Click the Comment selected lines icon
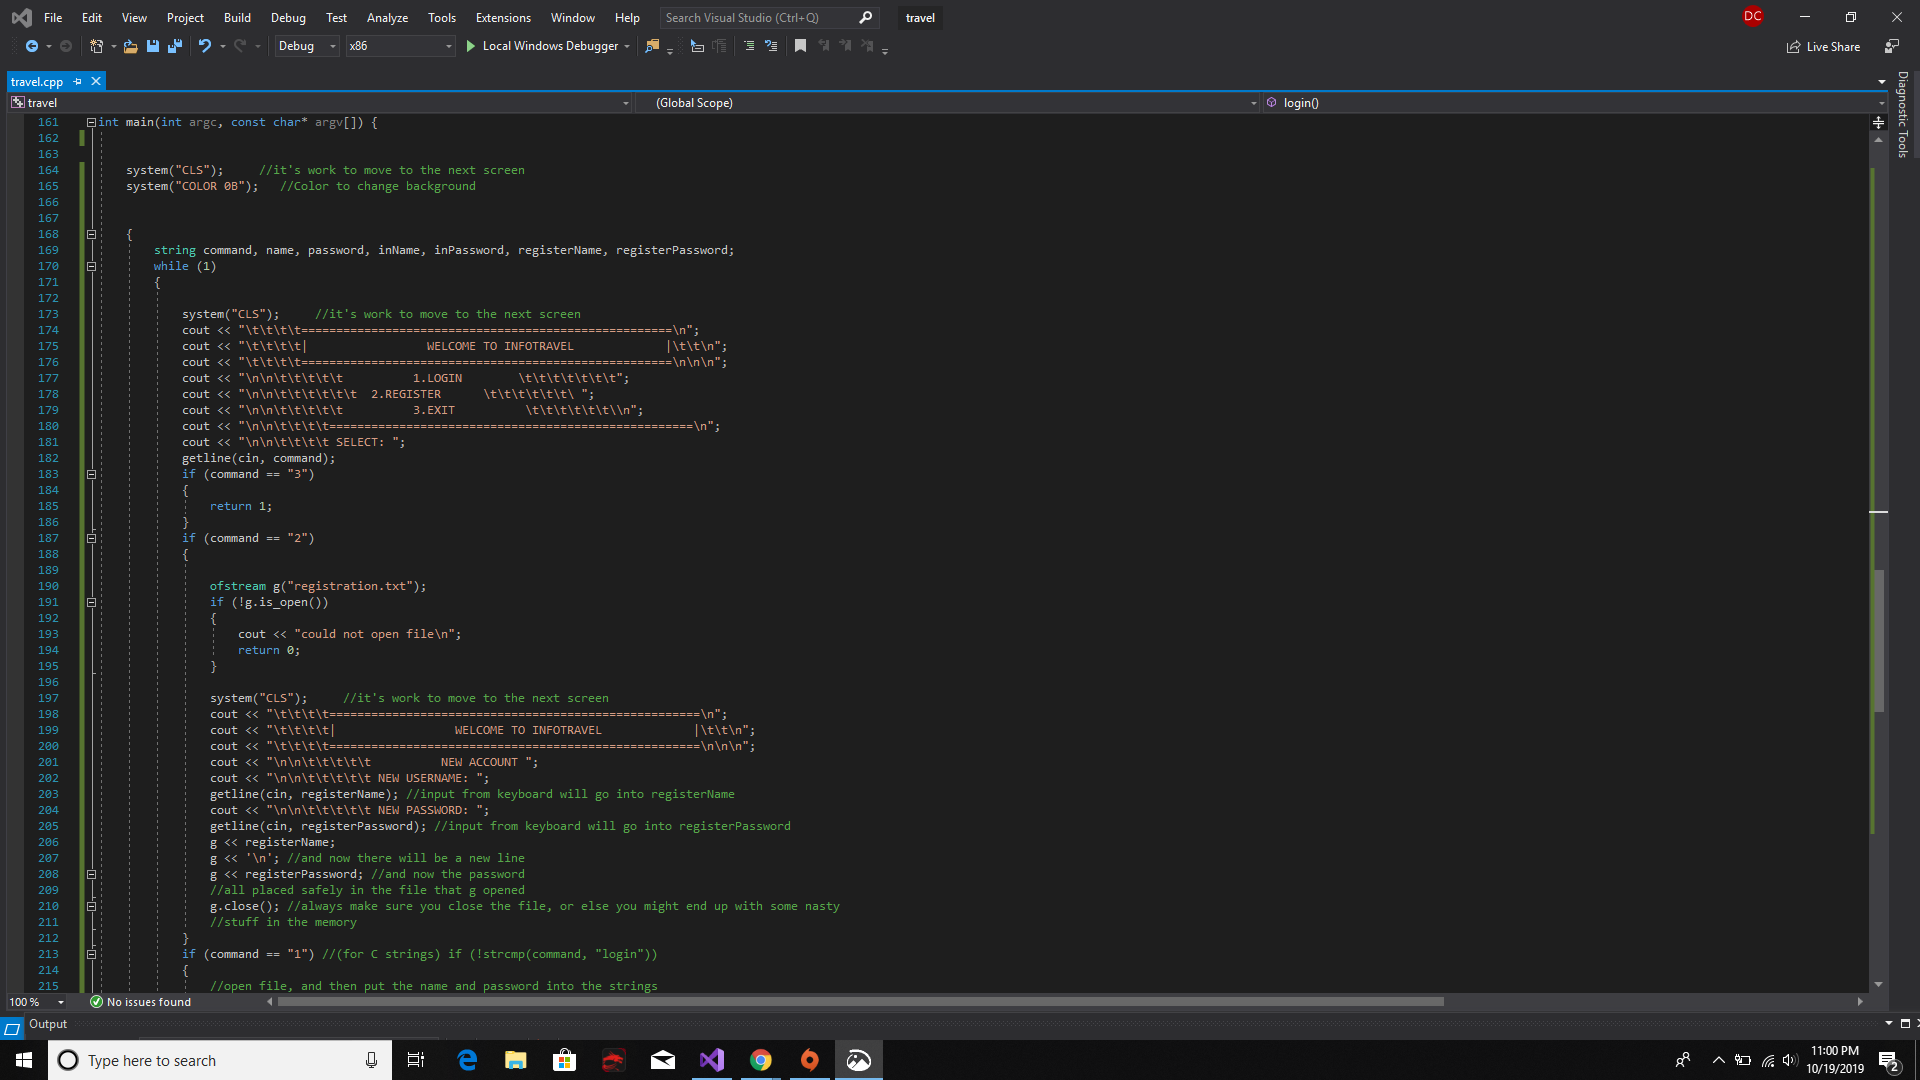Image resolution: width=1920 pixels, height=1080 pixels. 749,46
